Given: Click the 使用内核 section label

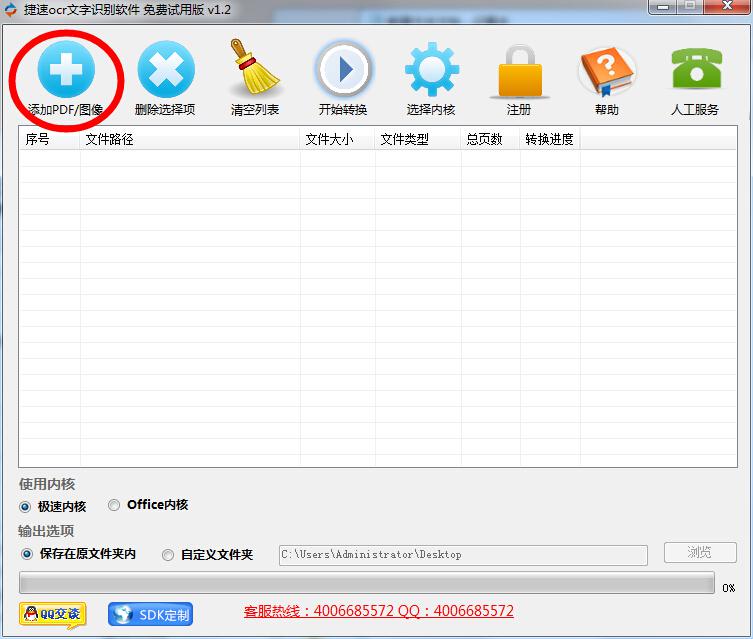Looking at the screenshot, I should pyautogui.click(x=47, y=484).
